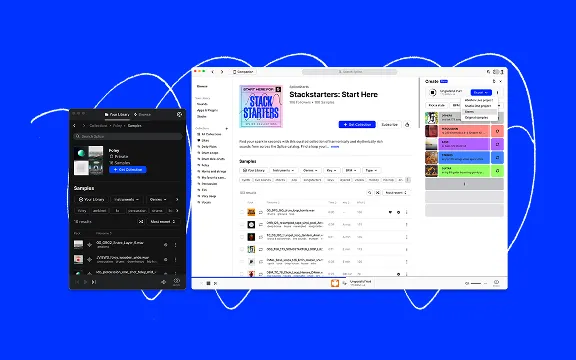Open the Foley collection artwork thumbnail
Screen dimensions: 576x360
[89, 161]
